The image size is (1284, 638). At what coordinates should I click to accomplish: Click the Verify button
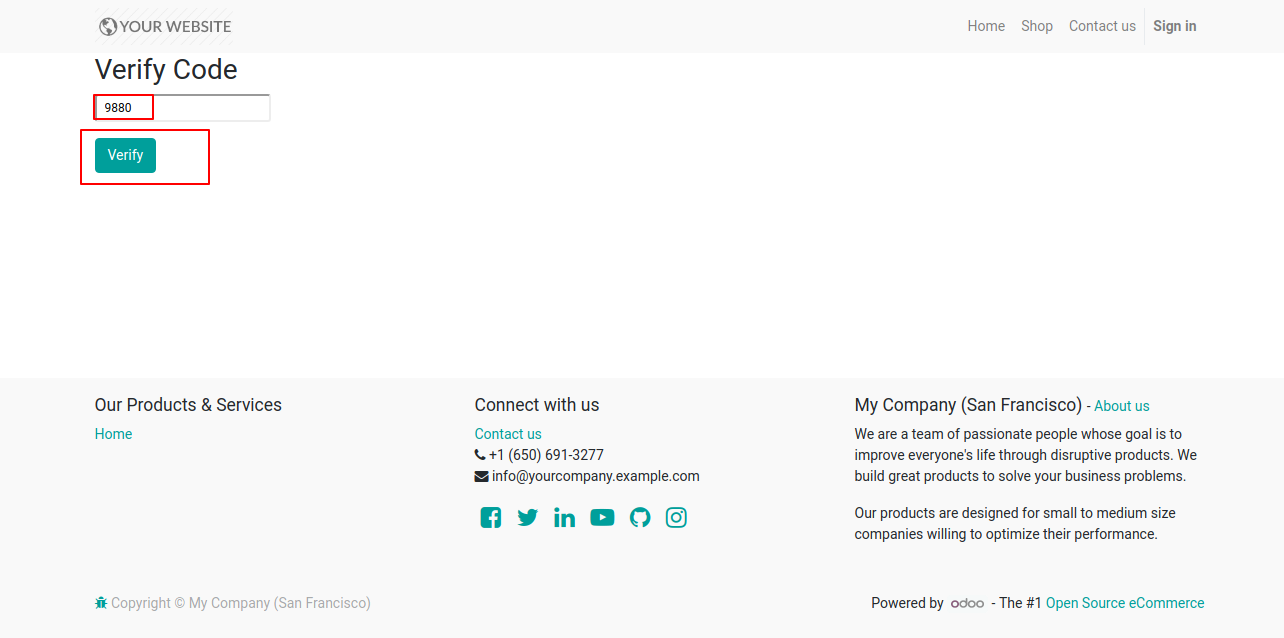(x=125, y=155)
